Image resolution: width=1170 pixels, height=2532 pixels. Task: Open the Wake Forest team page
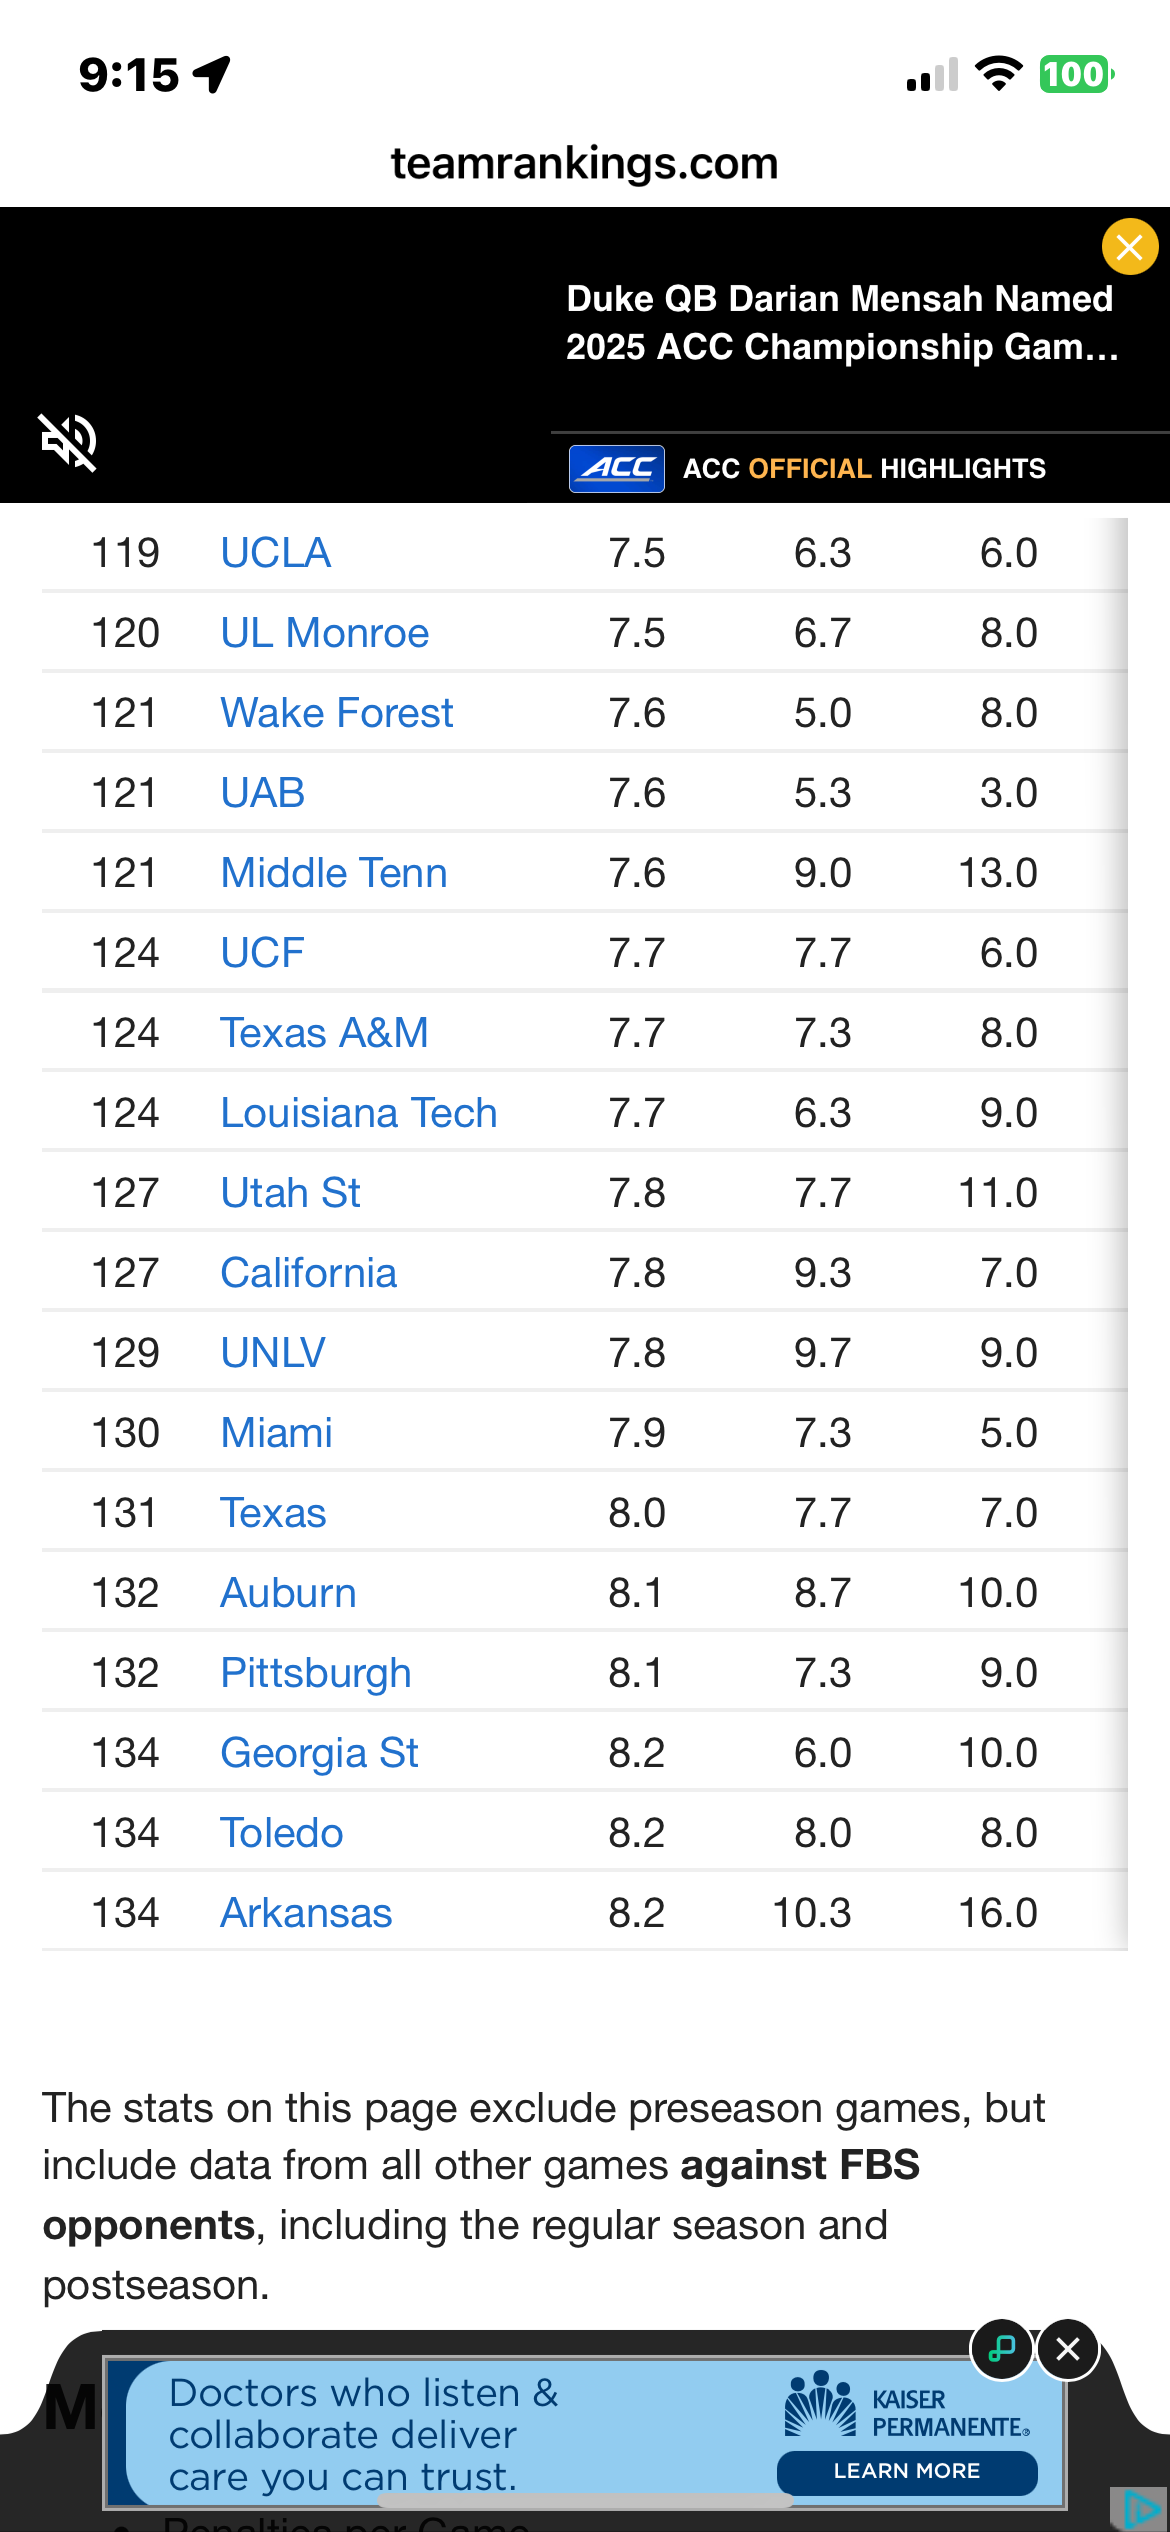coord(336,713)
